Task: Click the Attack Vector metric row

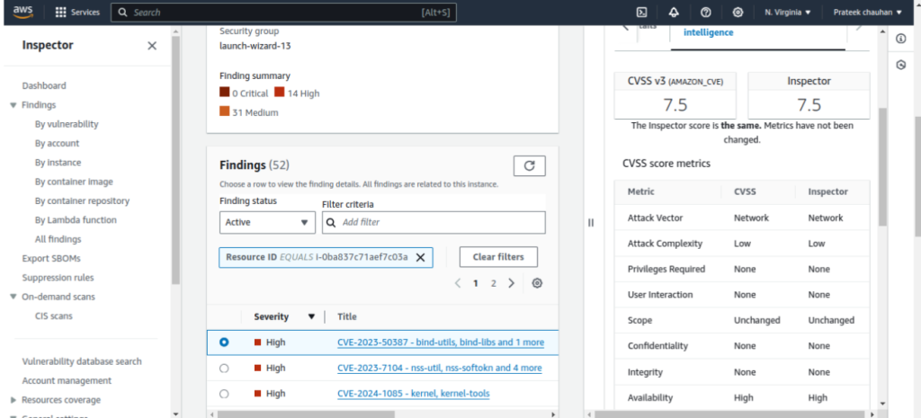Action: coord(742,218)
